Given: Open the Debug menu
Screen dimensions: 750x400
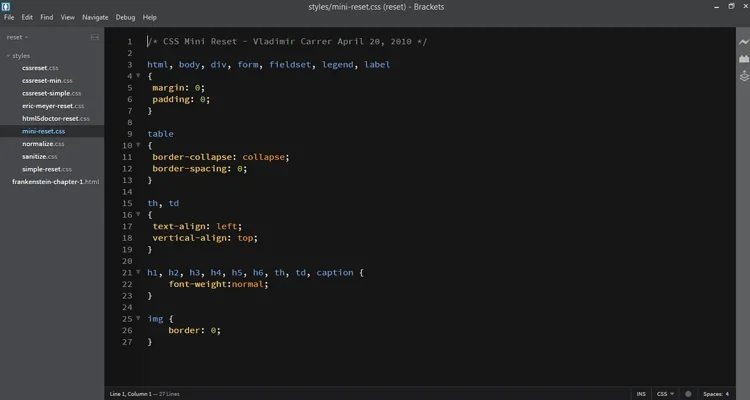Looking at the screenshot, I should click(125, 17).
